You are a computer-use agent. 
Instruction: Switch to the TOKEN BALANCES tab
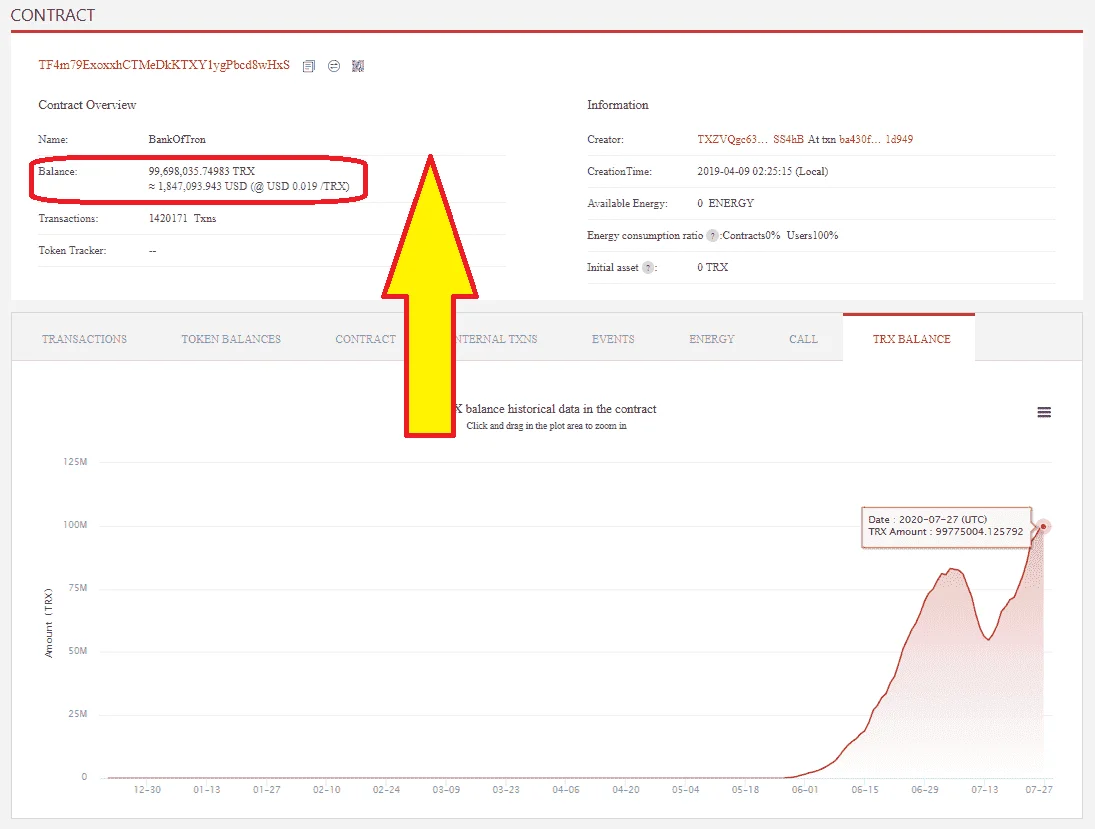pyautogui.click(x=231, y=339)
